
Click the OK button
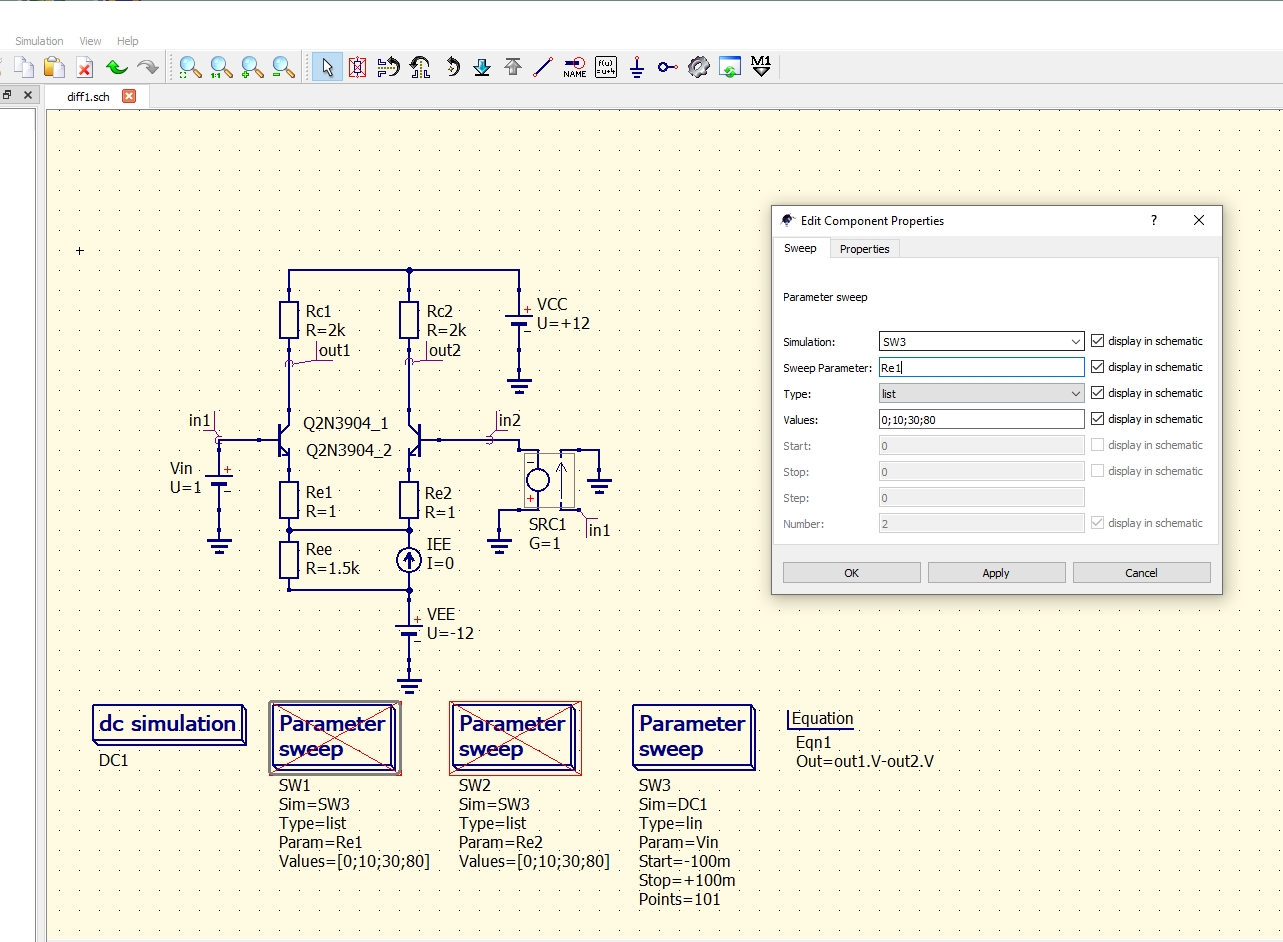(851, 573)
